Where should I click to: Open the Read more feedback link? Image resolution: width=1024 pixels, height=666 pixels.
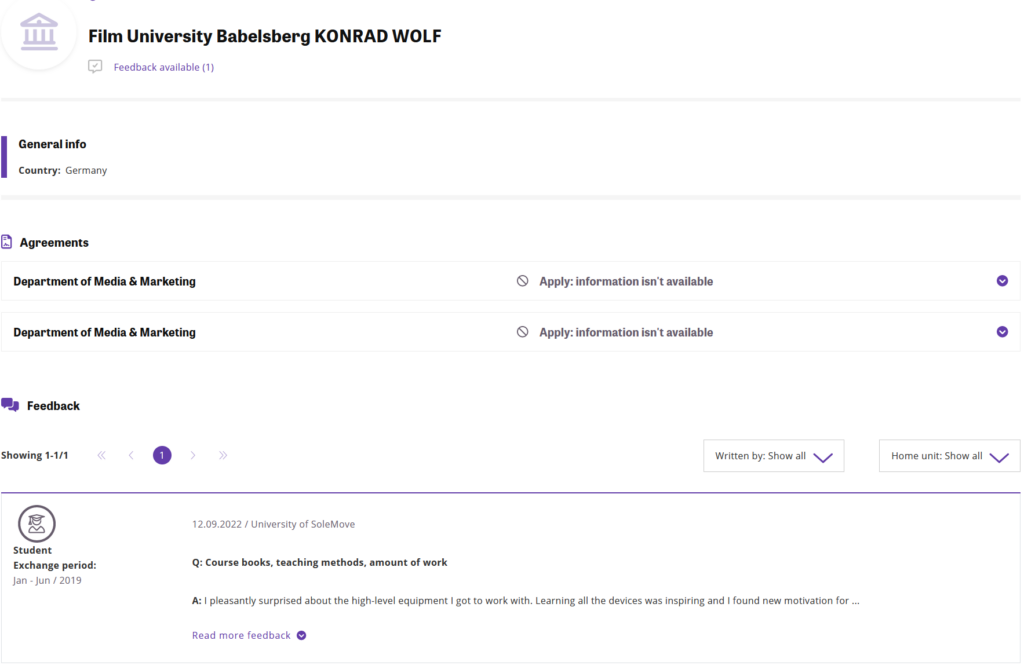pyautogui.click(x=241, y=635)
